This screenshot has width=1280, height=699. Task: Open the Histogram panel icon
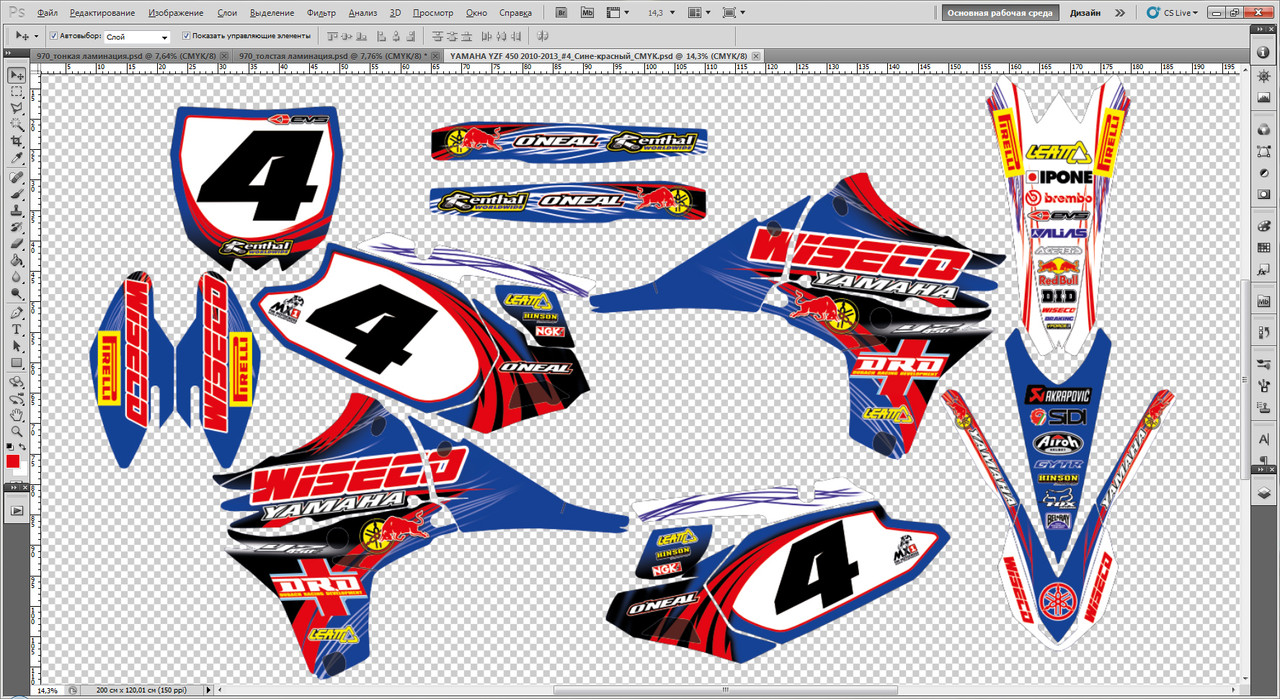(1263, 98)
